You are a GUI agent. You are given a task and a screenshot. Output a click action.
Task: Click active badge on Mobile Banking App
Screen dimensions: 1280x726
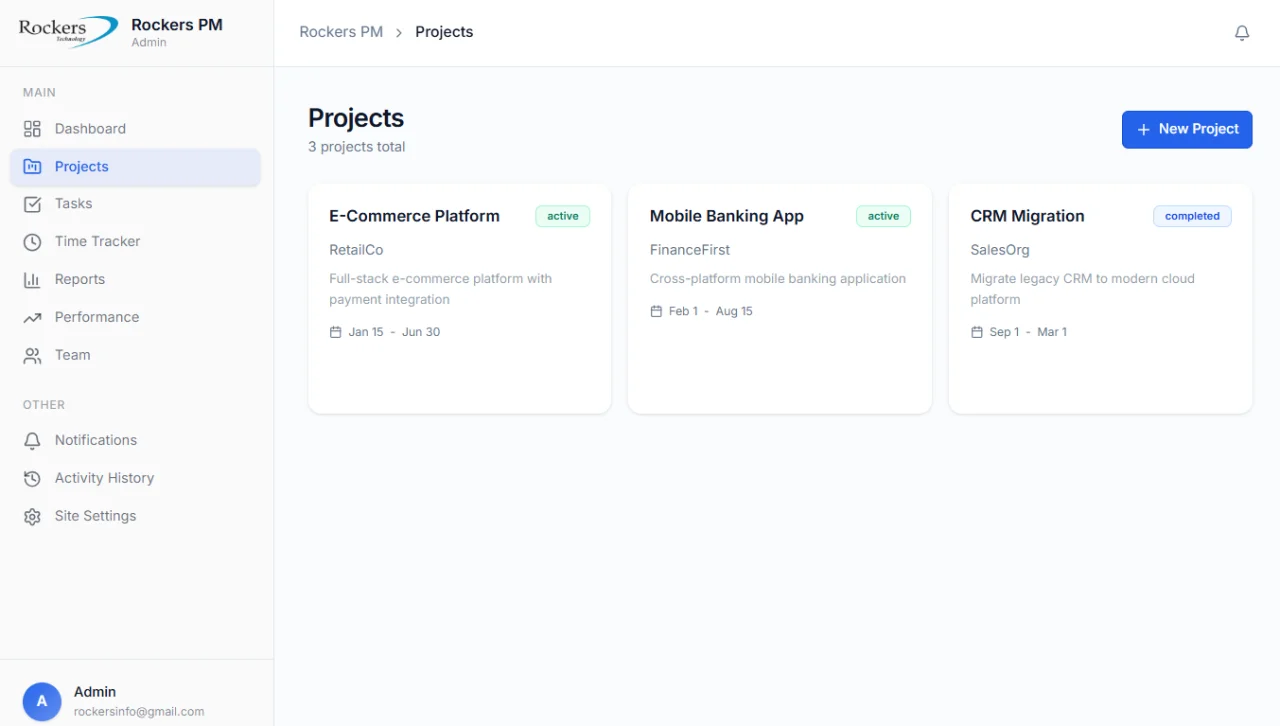pos(884,216)
